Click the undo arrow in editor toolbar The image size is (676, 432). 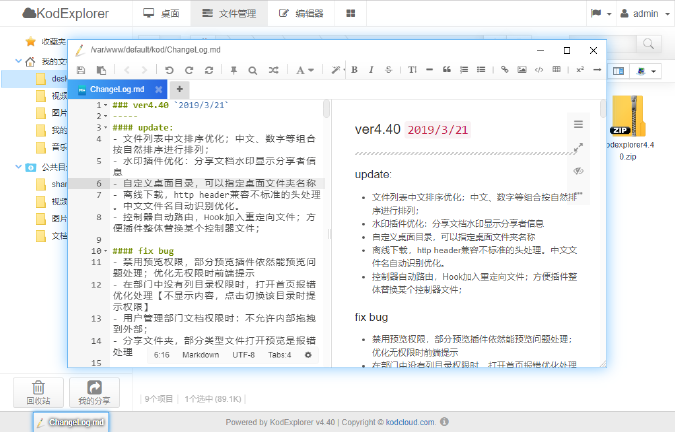tap(169, 70)
